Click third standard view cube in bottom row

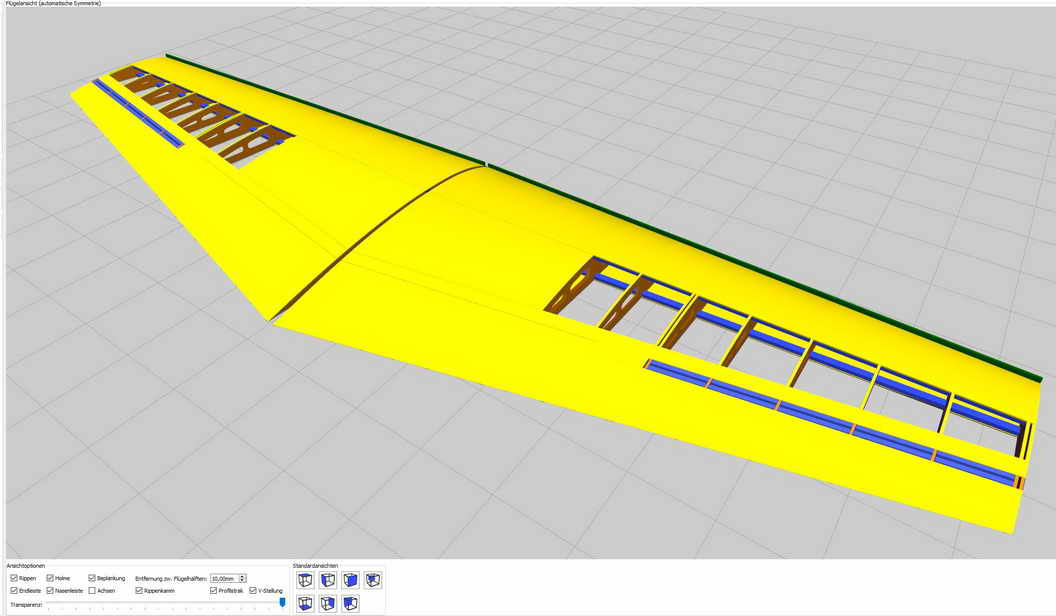351,603
